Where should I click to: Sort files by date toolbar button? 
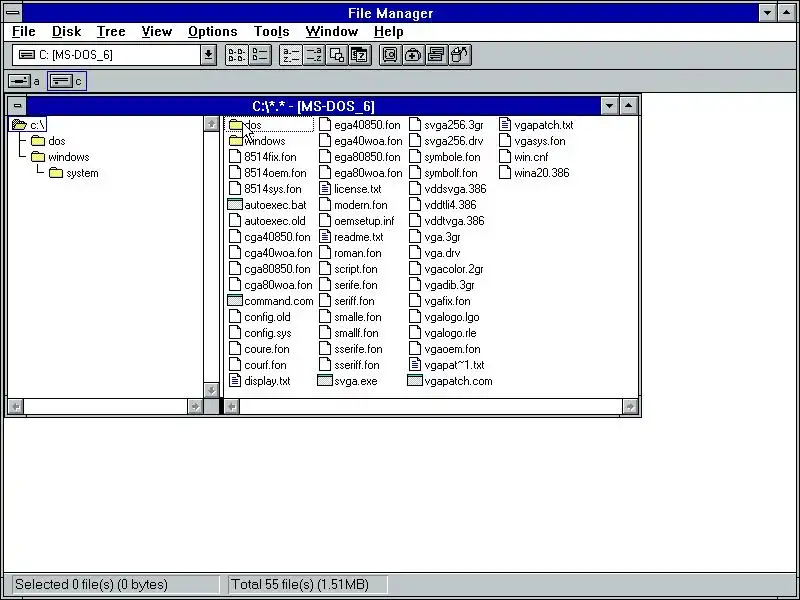(x=359, y=55)
